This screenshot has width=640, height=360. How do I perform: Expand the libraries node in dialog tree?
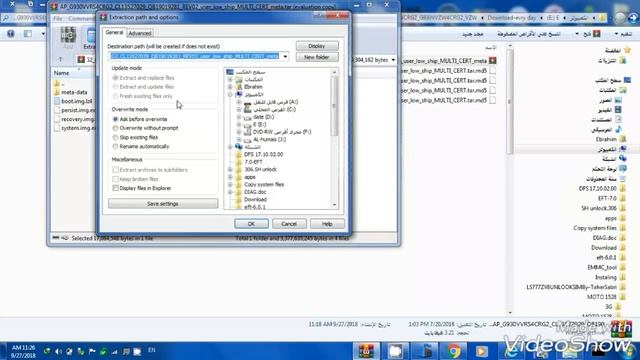(230, 80)
